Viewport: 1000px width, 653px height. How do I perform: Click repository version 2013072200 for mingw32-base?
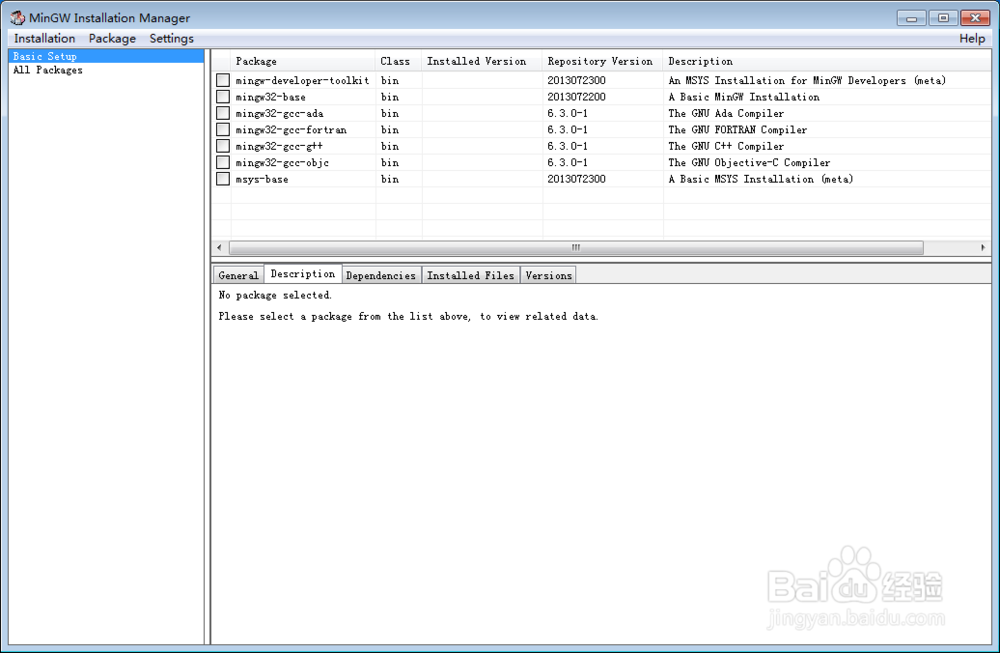click(577, 97)
